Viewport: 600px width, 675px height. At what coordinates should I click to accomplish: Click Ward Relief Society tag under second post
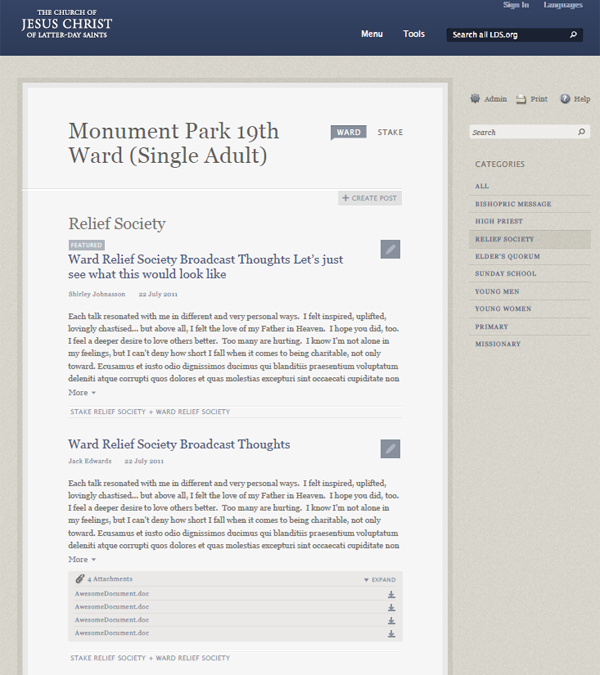(x=193, y=658)
